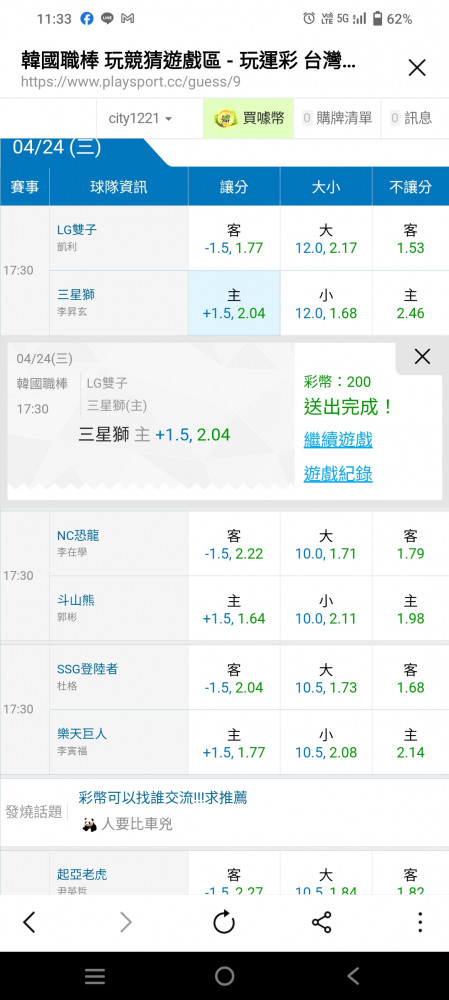Select LG雙子 客 -1.5, 1.77 handicap cell
This screenshot has height=1000, width=449.
(x=234, y=239)
